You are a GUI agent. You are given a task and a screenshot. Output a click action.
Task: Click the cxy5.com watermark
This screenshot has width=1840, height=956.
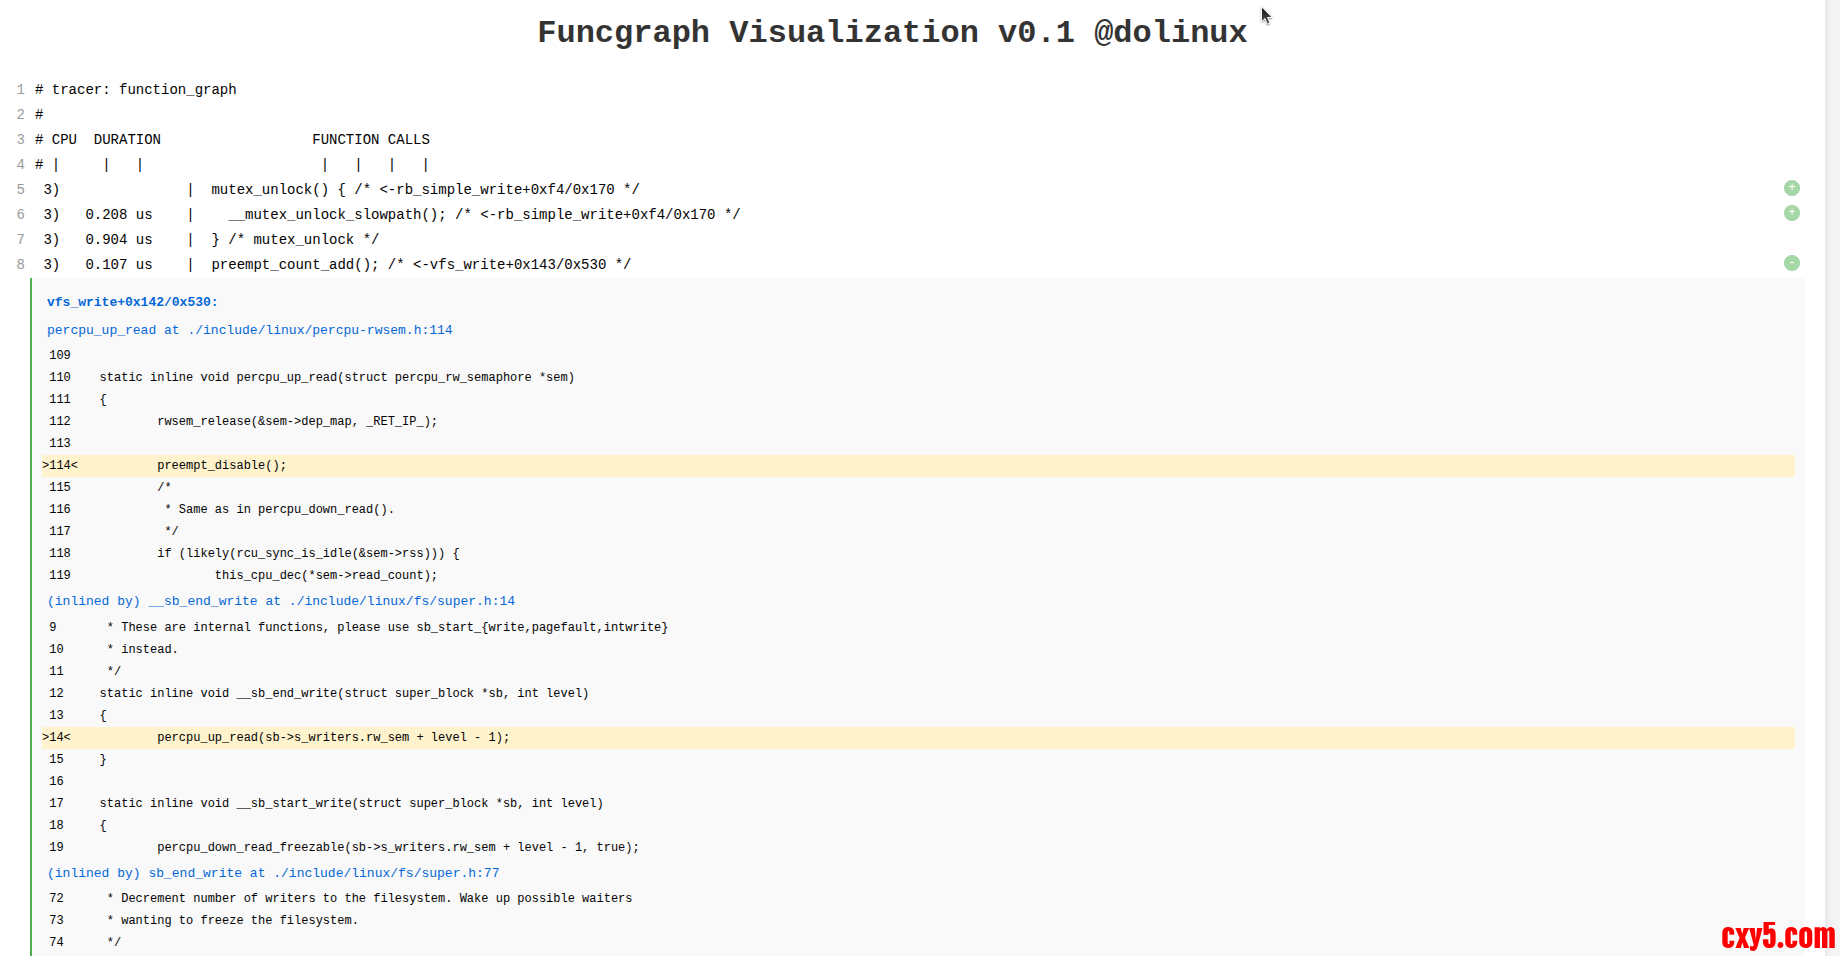(x=1777, y=936)
